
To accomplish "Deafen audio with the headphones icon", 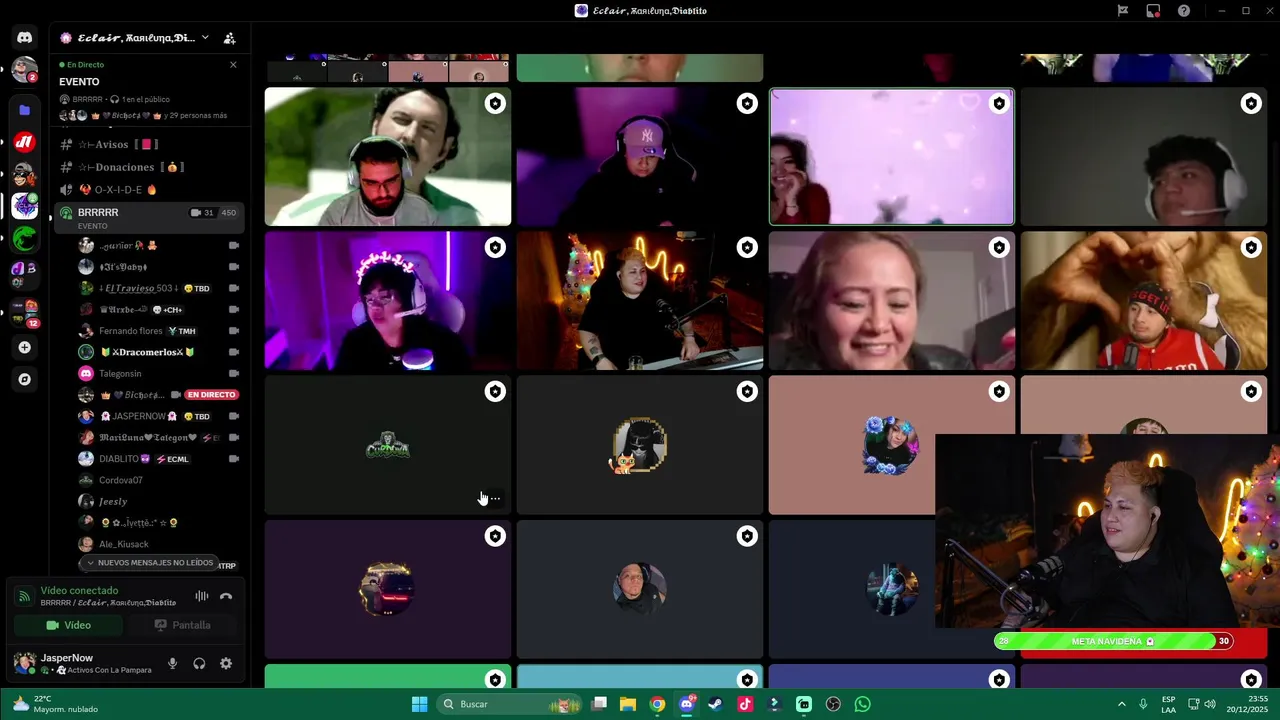I will point(199,663).
